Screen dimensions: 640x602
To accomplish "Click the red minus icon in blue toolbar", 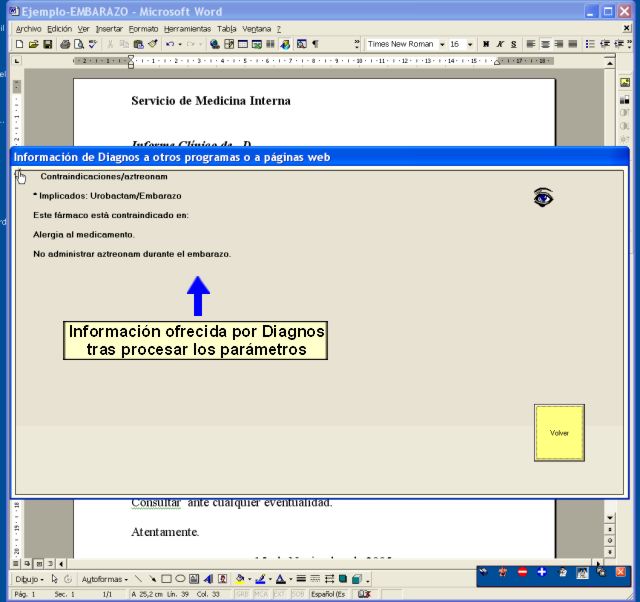I will click(522, 572).
